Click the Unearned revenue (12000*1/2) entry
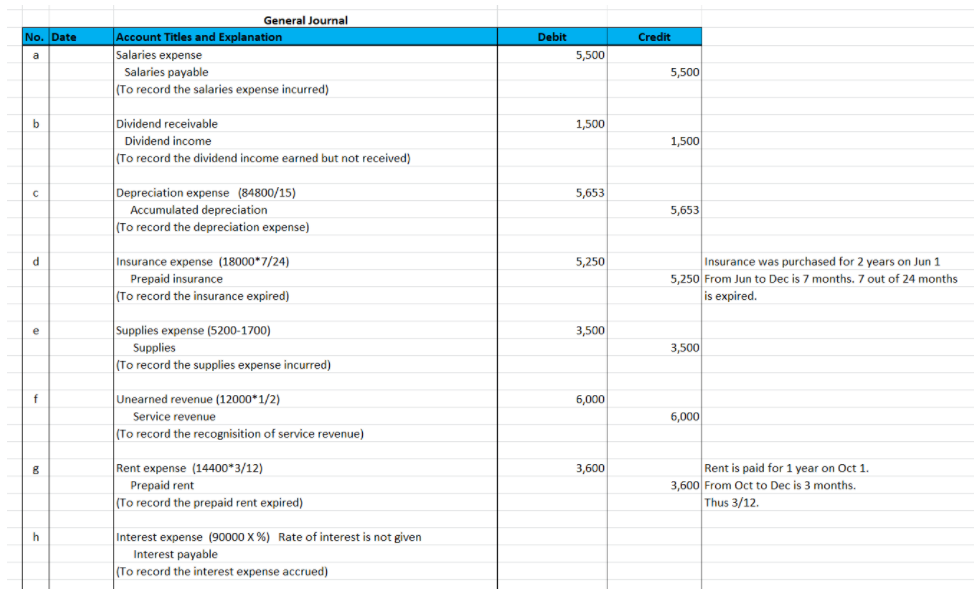The image size is (974, 589). point(195,399)
